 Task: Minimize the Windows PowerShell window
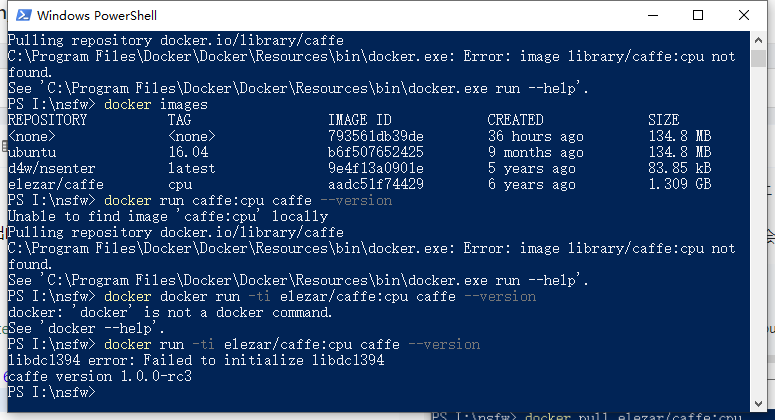(x=653, y=15)
